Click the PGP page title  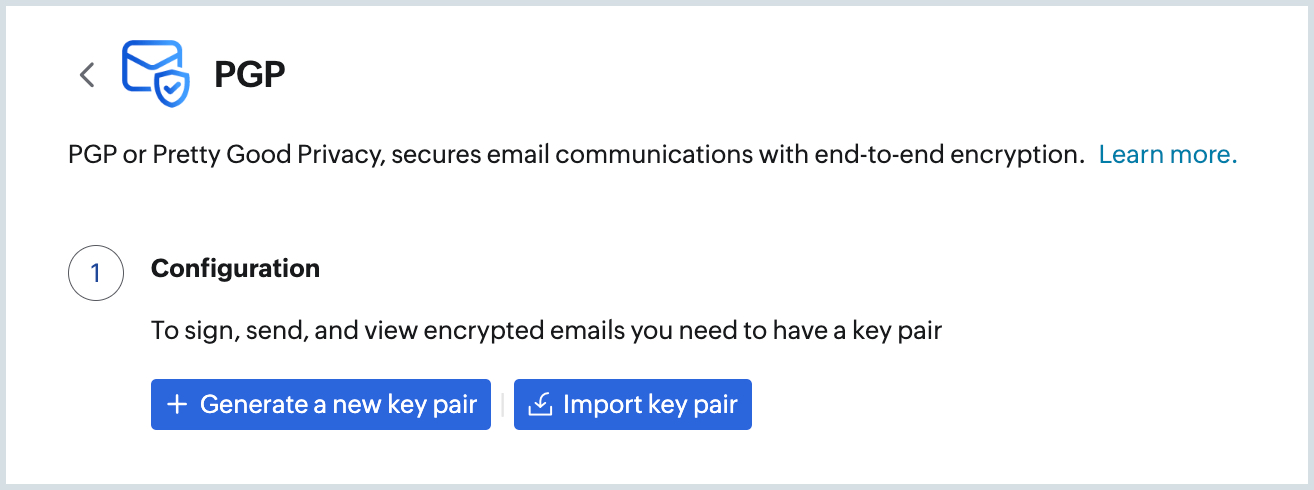(250, 75)
